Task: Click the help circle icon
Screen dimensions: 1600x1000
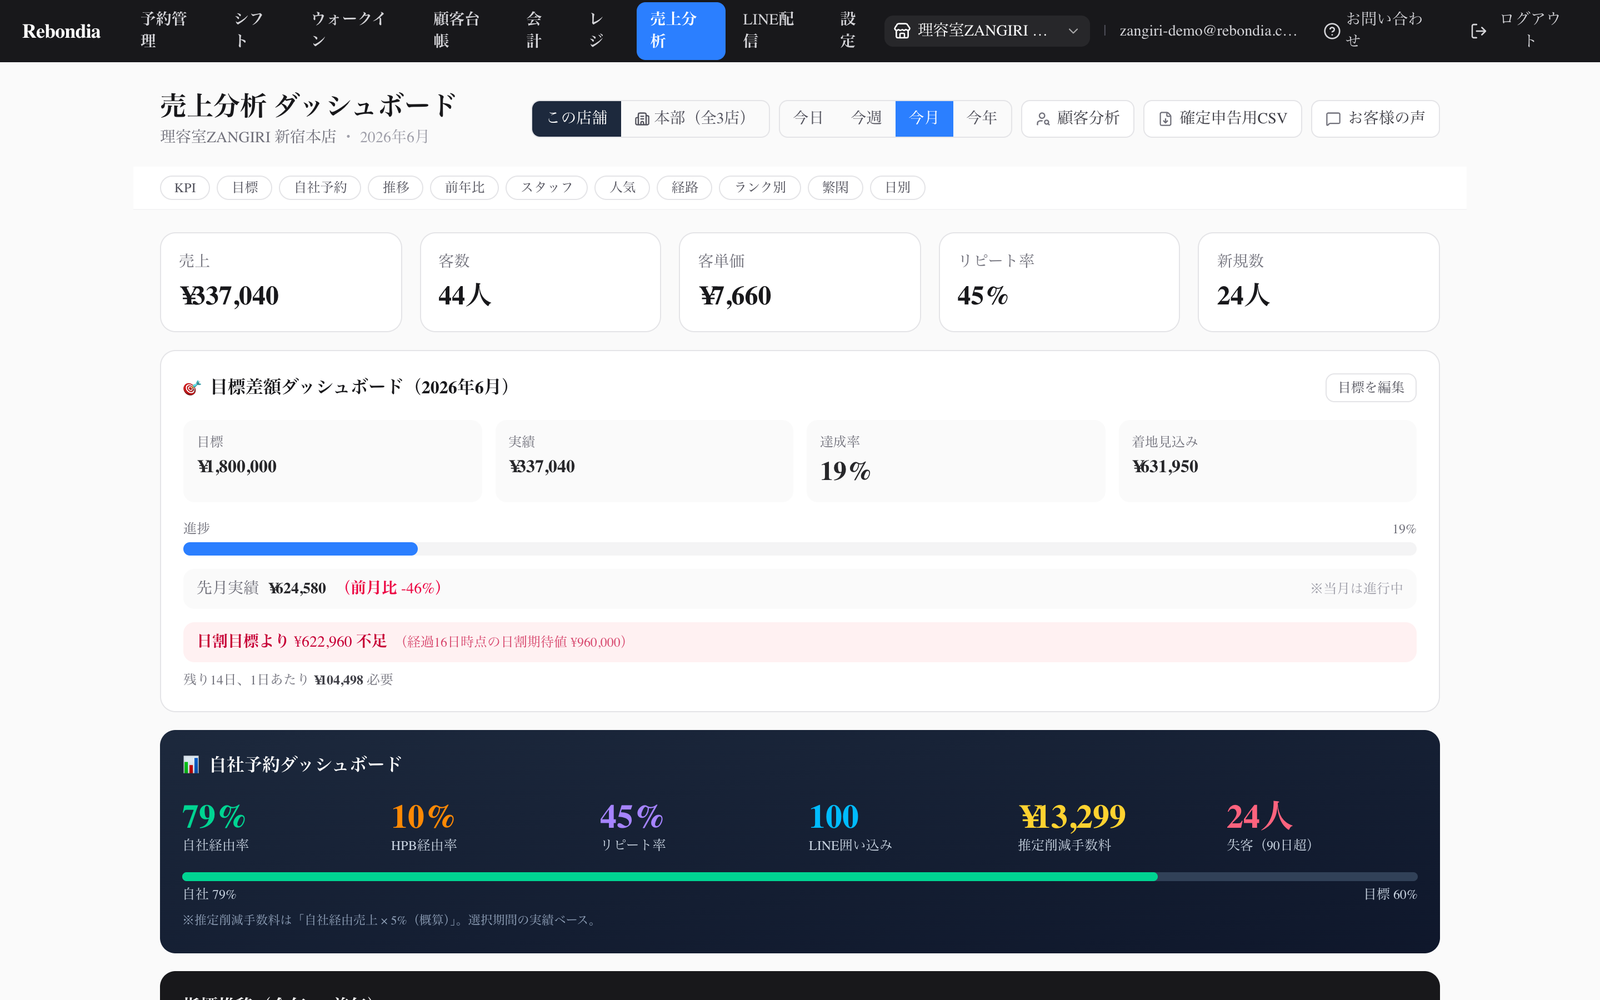Action: pyautogui.click(x=1332, y=31)
